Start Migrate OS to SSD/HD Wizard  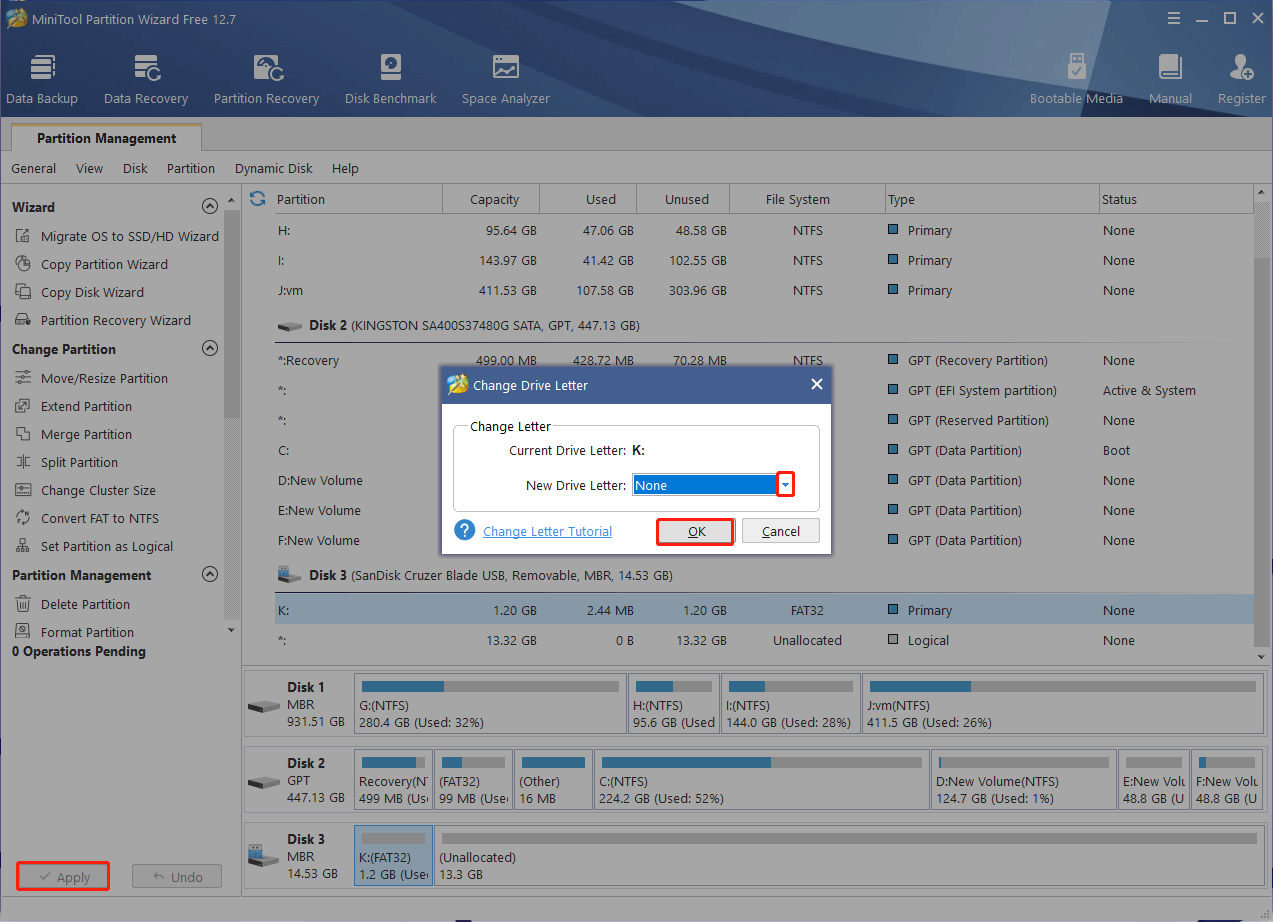tap(117, 237)
